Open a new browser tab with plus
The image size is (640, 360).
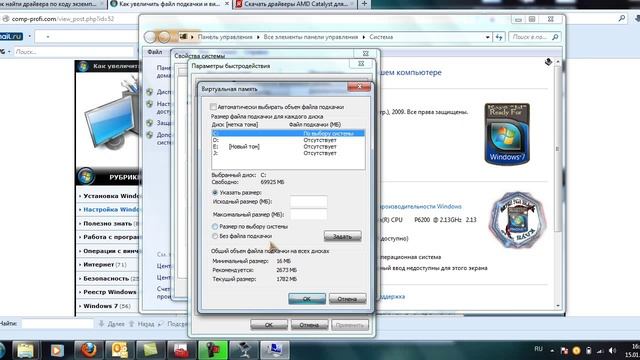click(364, 4)
